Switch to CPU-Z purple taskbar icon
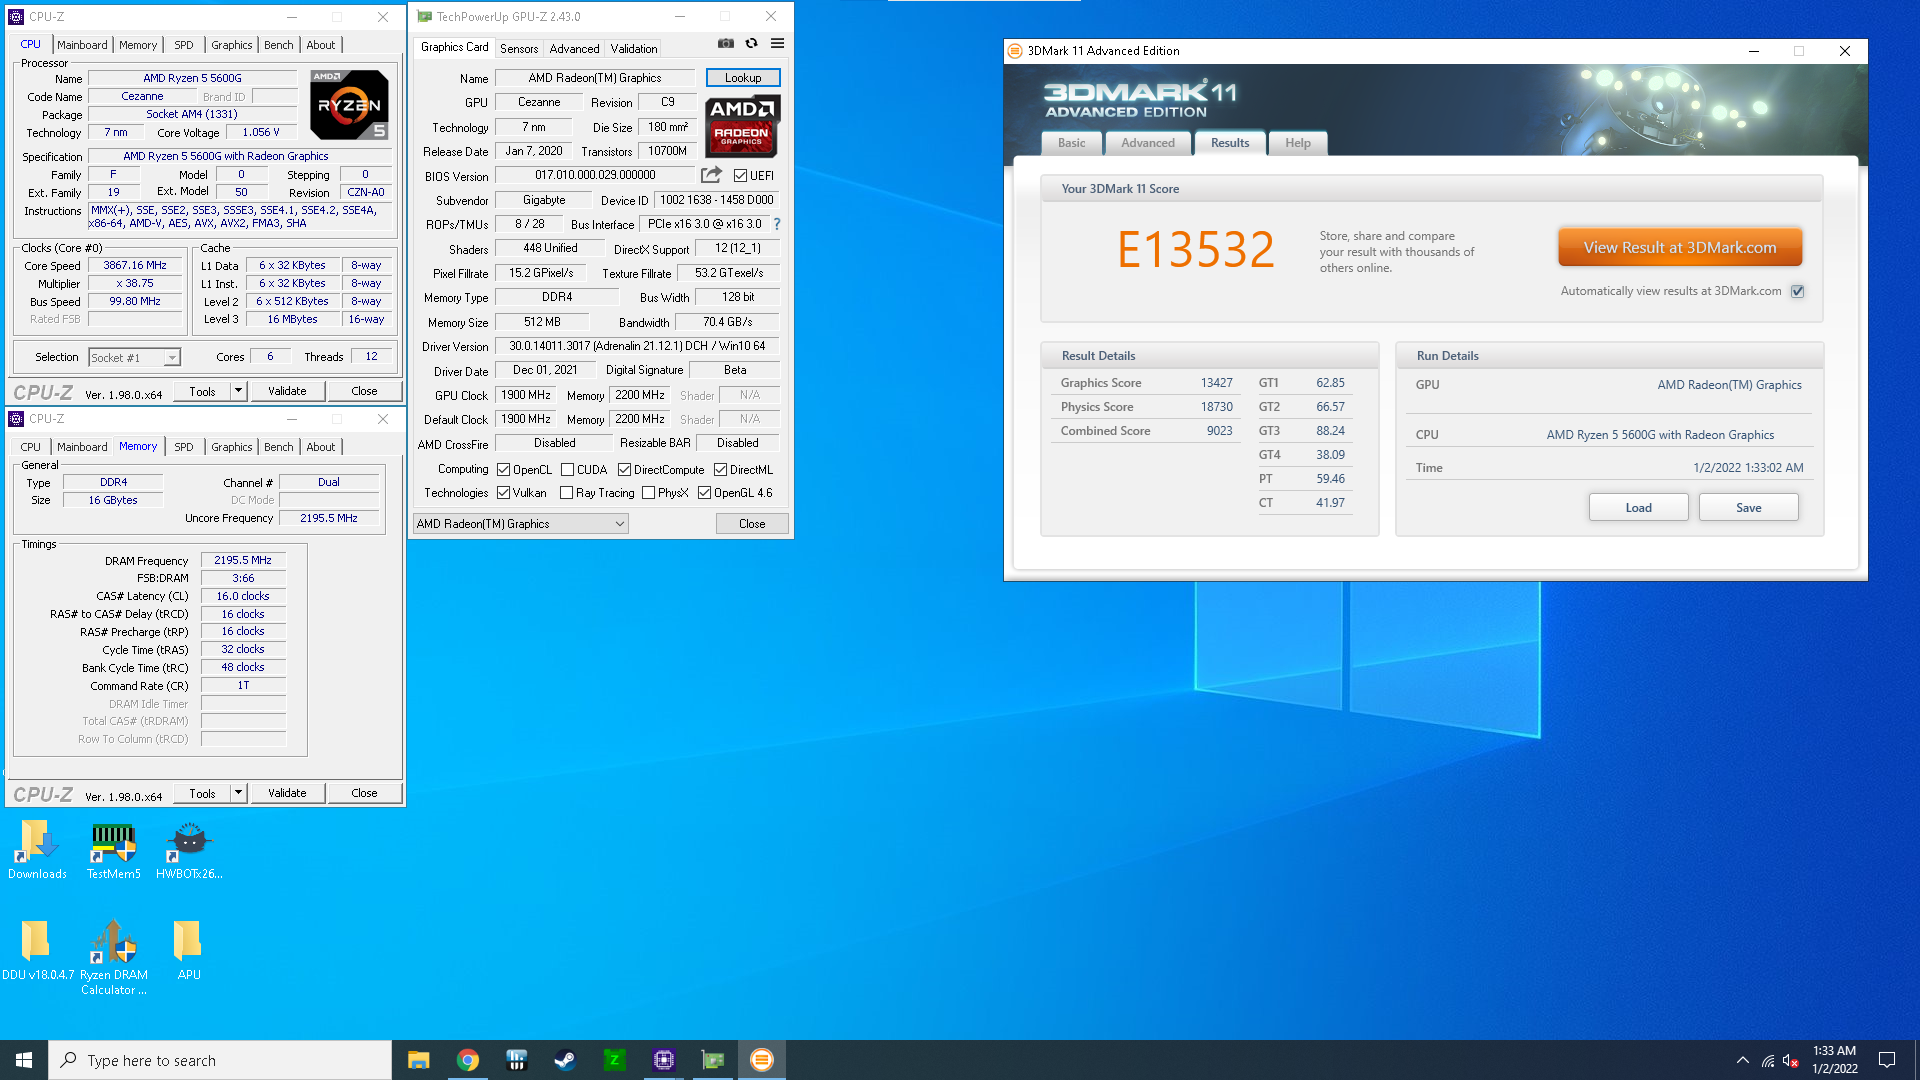 [663, 1060]
